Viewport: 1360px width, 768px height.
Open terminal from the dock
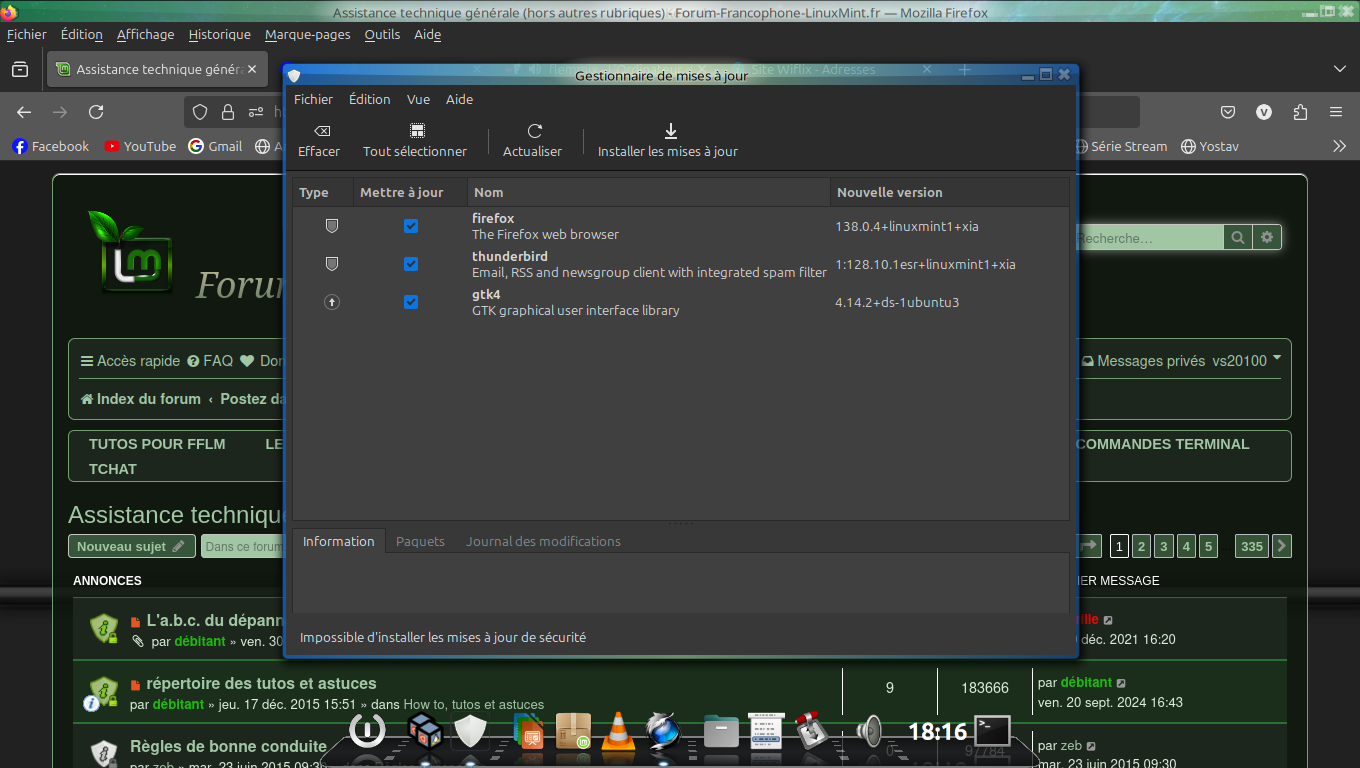point(993,731)
